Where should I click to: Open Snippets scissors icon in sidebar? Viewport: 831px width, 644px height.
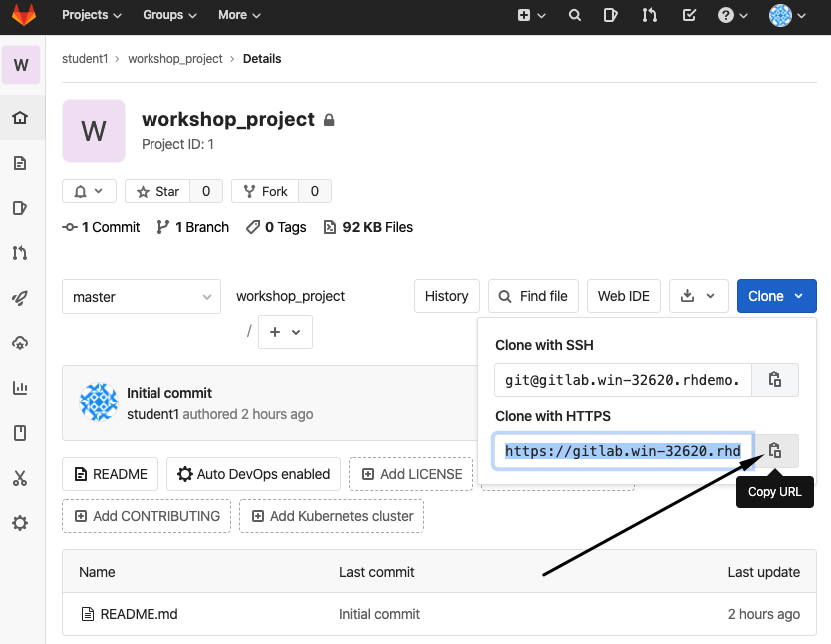point(20,478)
